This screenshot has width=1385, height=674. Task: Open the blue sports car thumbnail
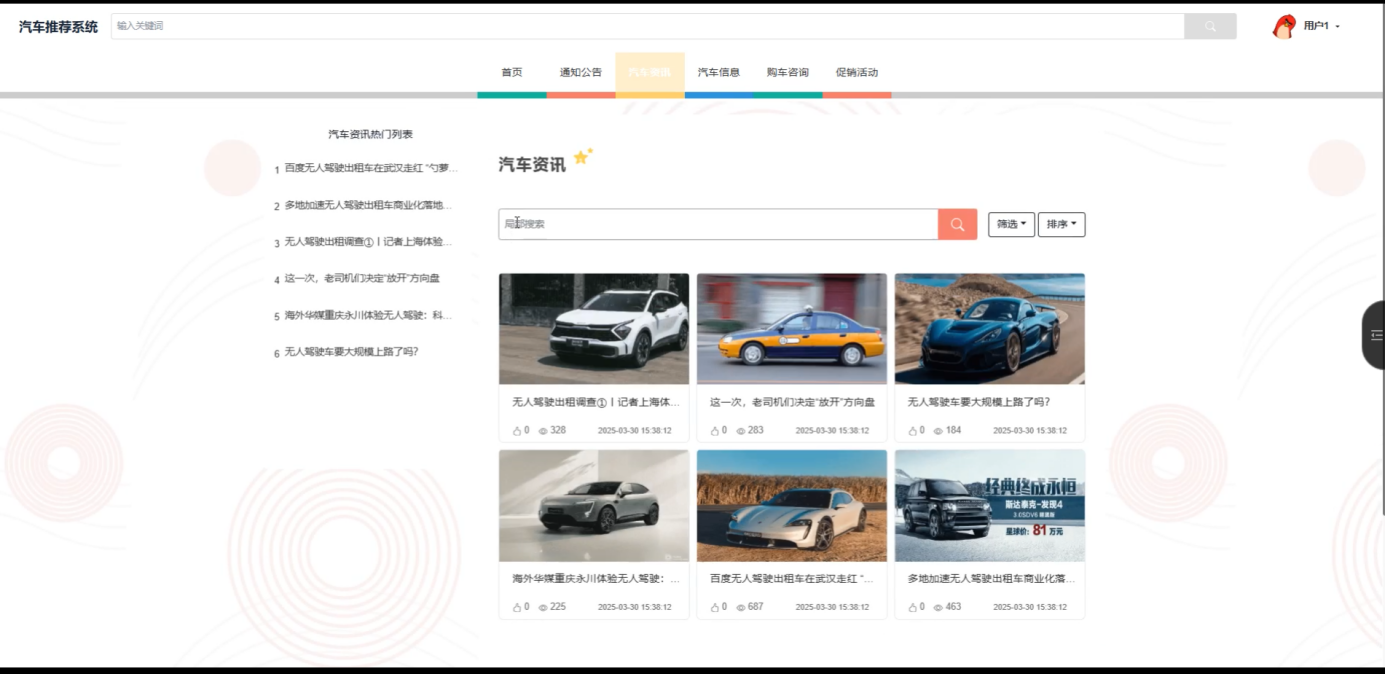pyautogui.click(x=990, y=329)
